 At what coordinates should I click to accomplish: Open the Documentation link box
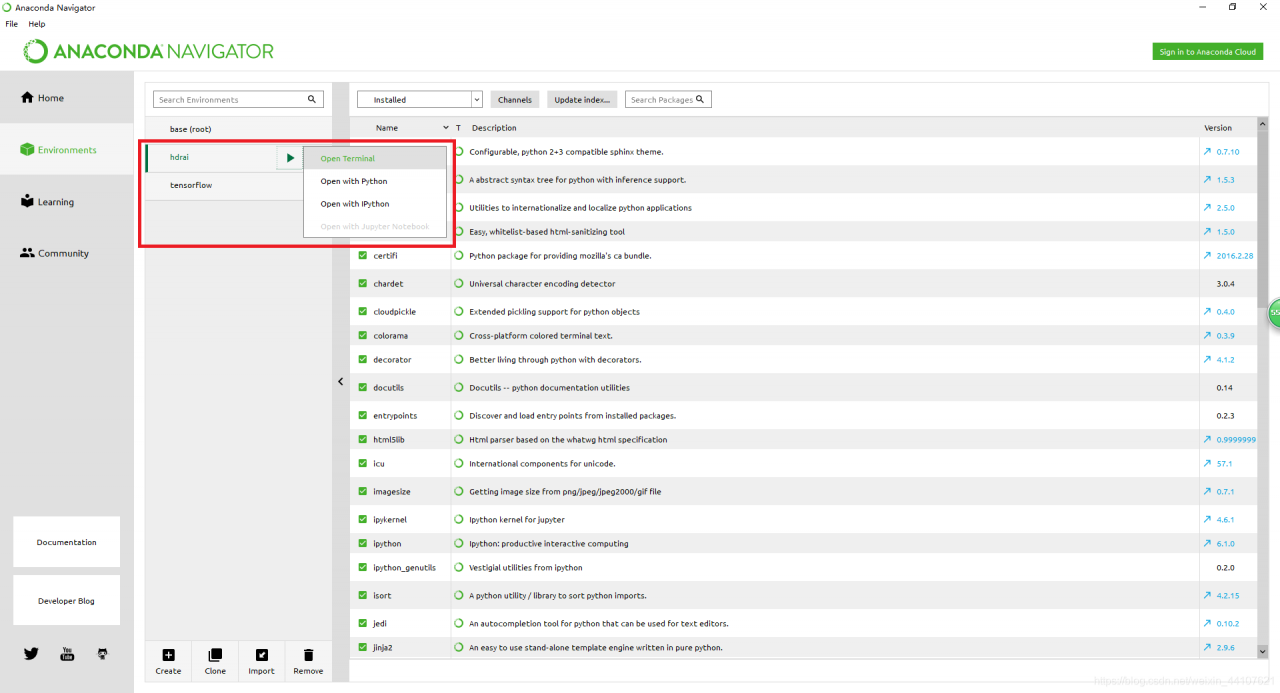67,542
